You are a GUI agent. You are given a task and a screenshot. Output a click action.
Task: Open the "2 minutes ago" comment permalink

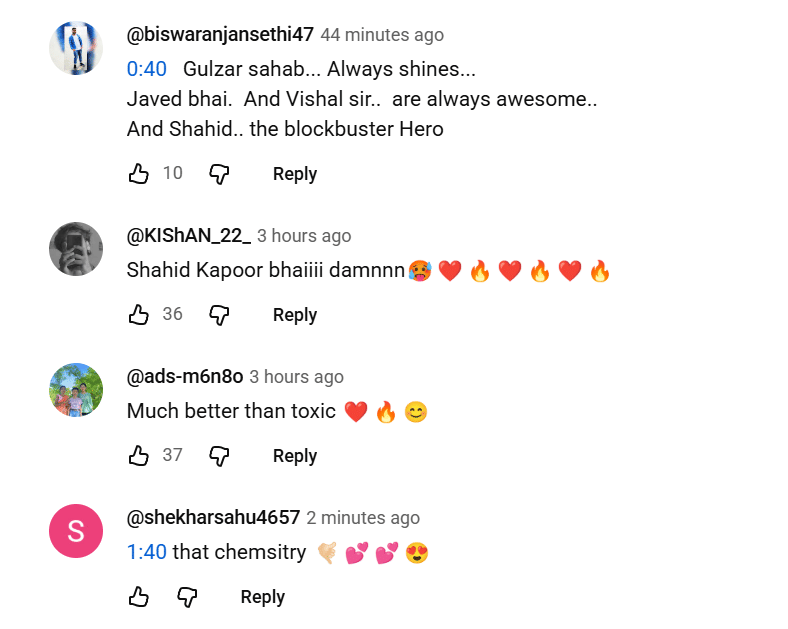tap(363, 518)
